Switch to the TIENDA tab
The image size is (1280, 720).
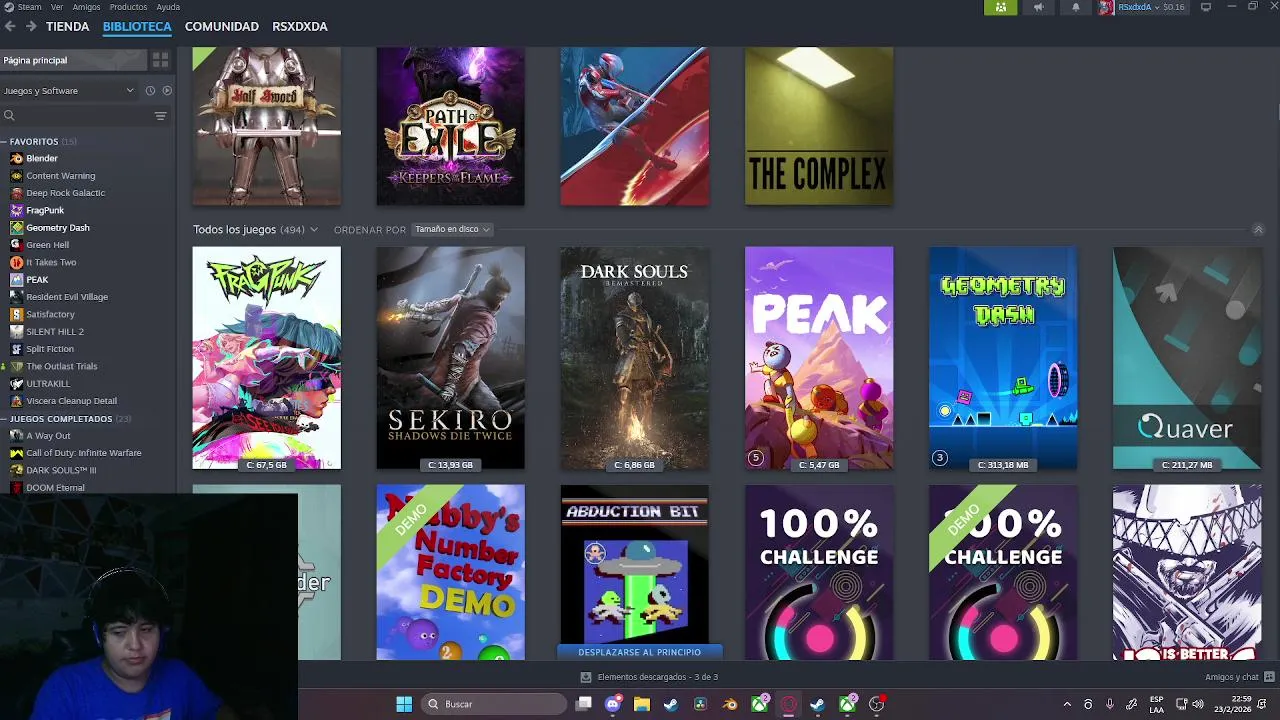(67, 27)
